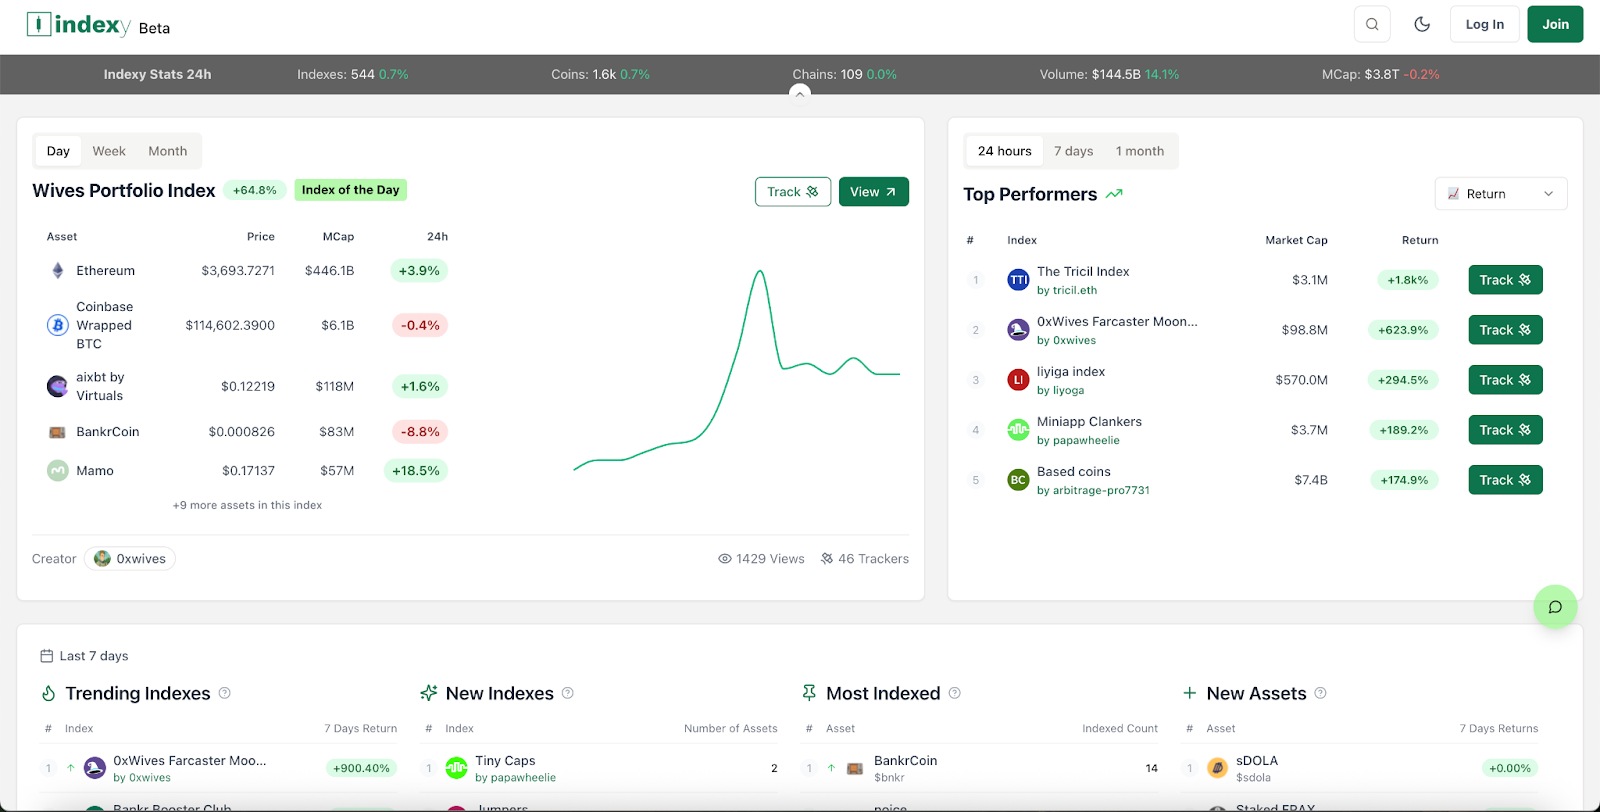1600x812 pixels.
Task: Open Miniapp Clankers avatar
Action: (1018, 430)
